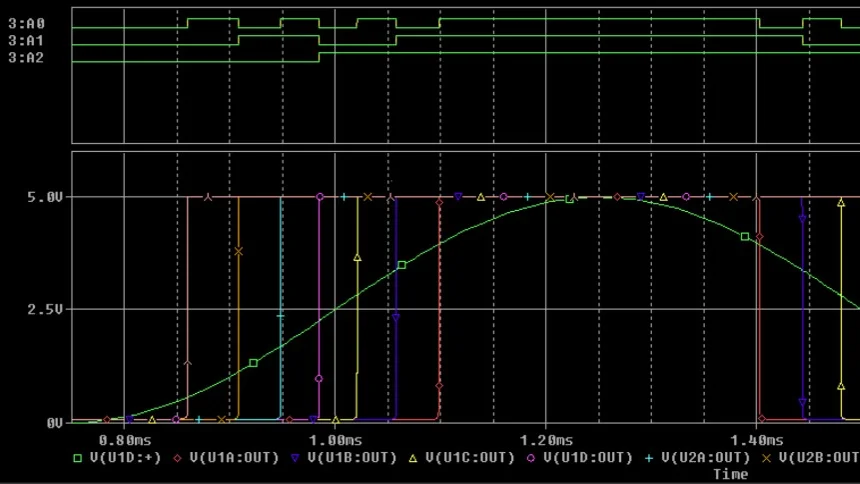Select the 3:A0 digital signal label

coord(26,24)
